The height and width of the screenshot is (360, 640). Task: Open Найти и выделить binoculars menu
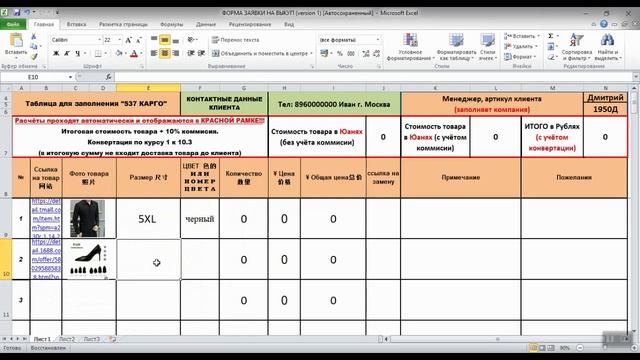[608, 47]
